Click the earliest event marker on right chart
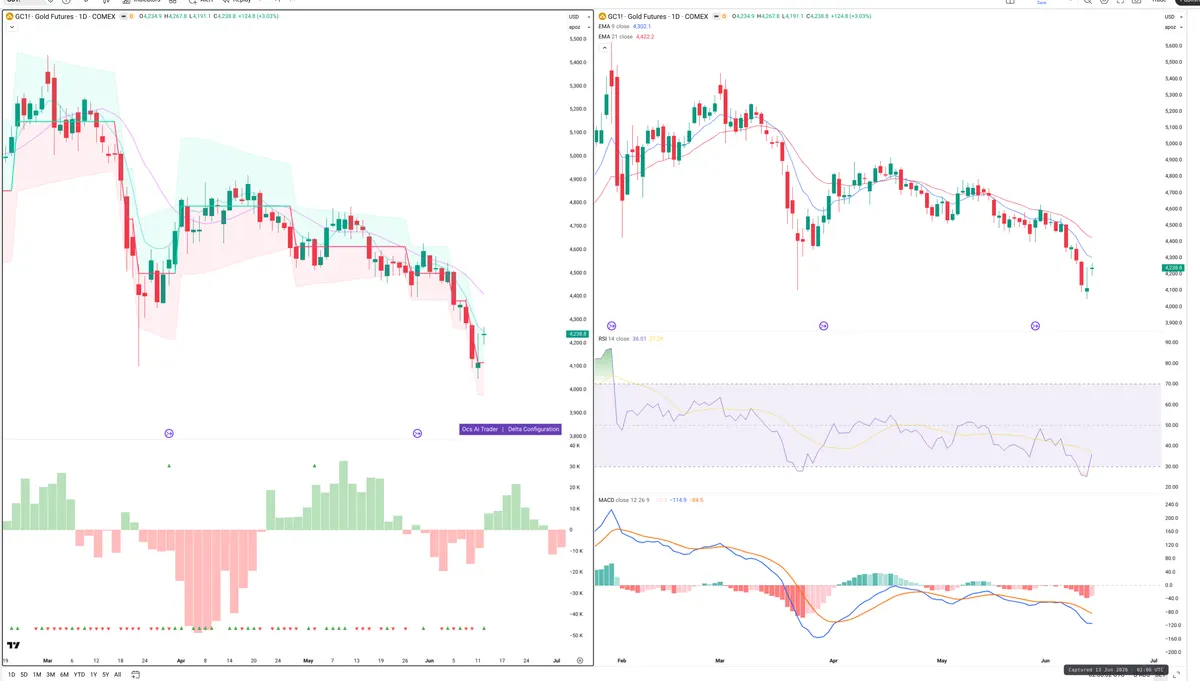 pos(611,326)
